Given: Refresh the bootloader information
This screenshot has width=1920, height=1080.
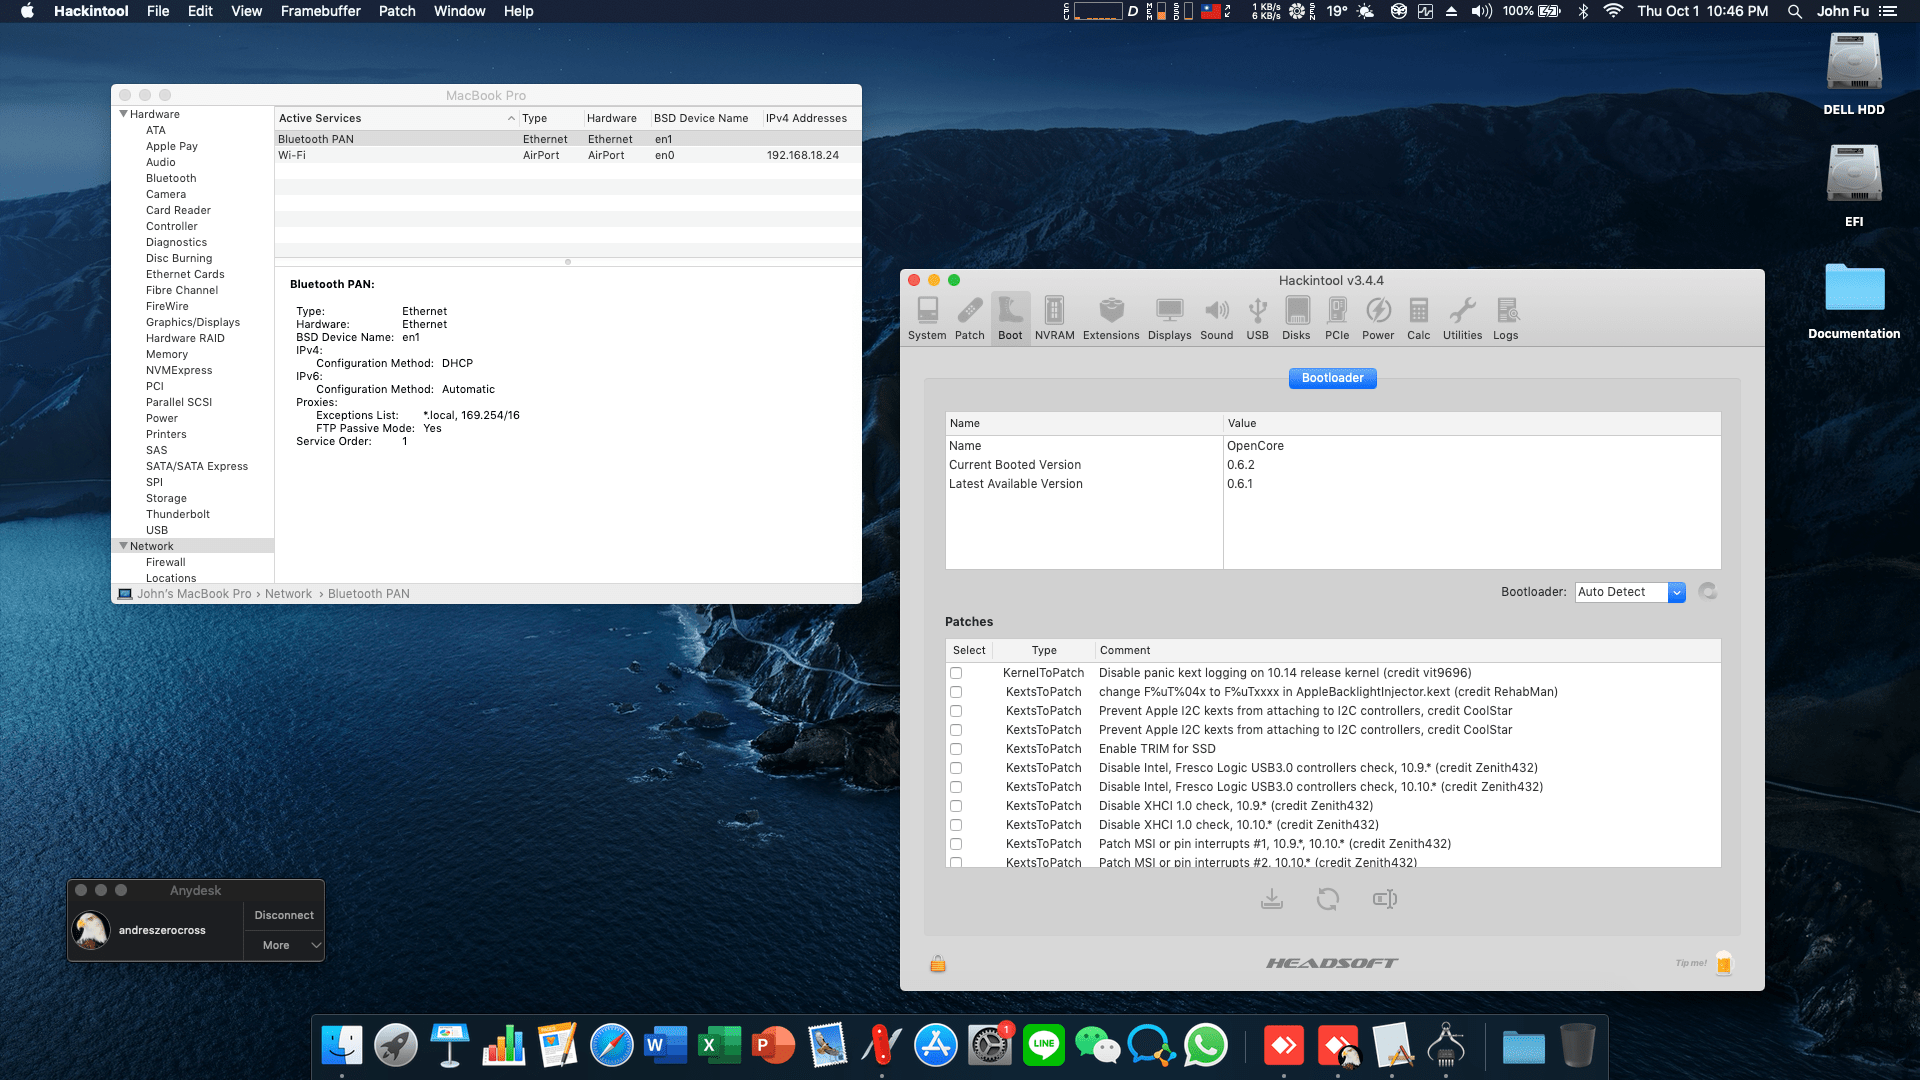Looking at the screenshot, I should tap(1707, 591).
